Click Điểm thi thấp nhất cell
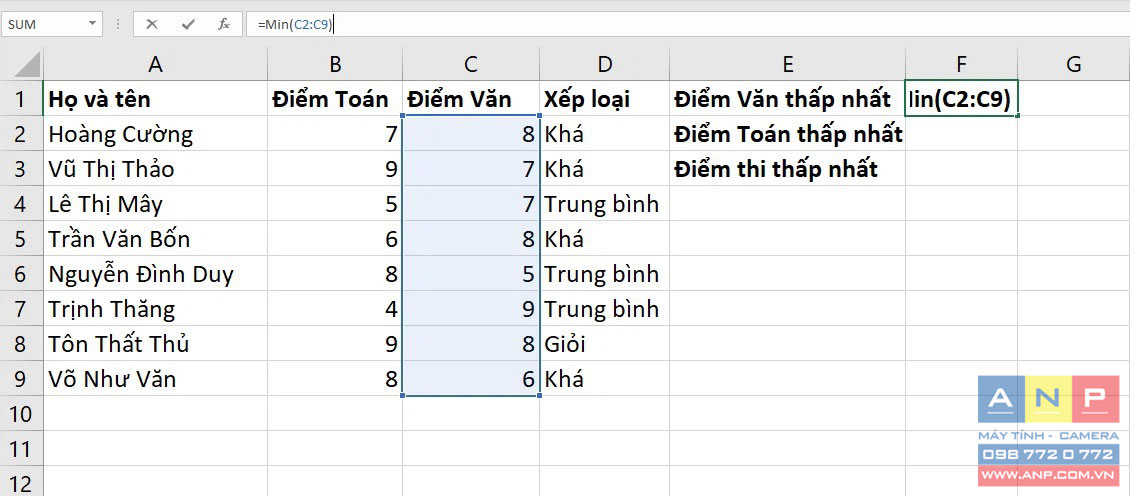 (x=776, y=169)
